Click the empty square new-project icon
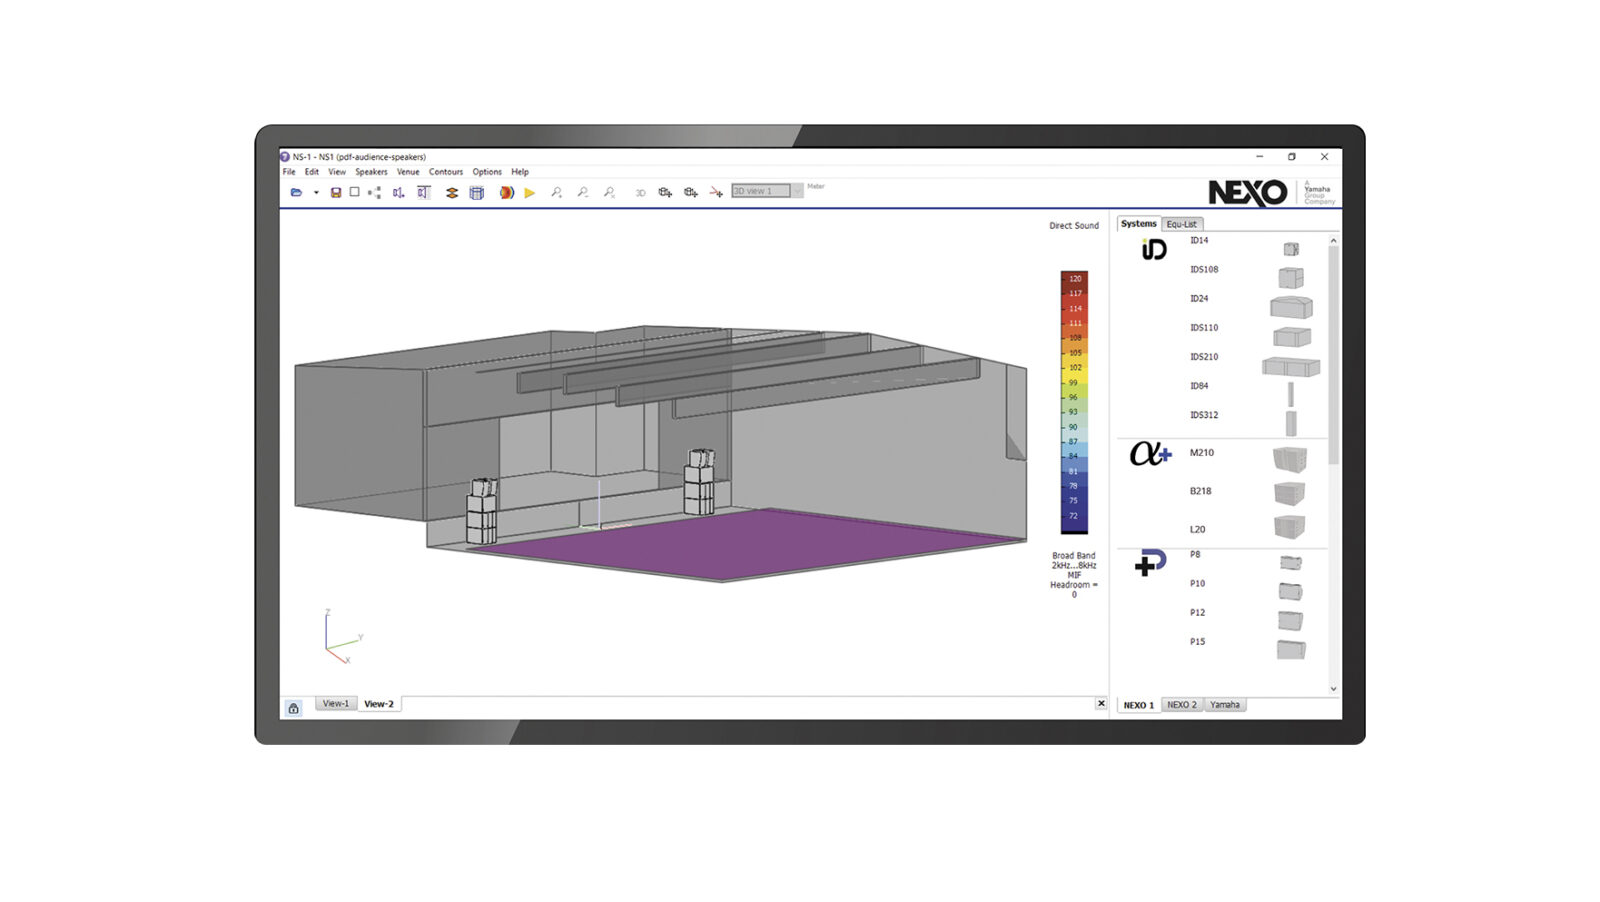 tap(354, 192)
